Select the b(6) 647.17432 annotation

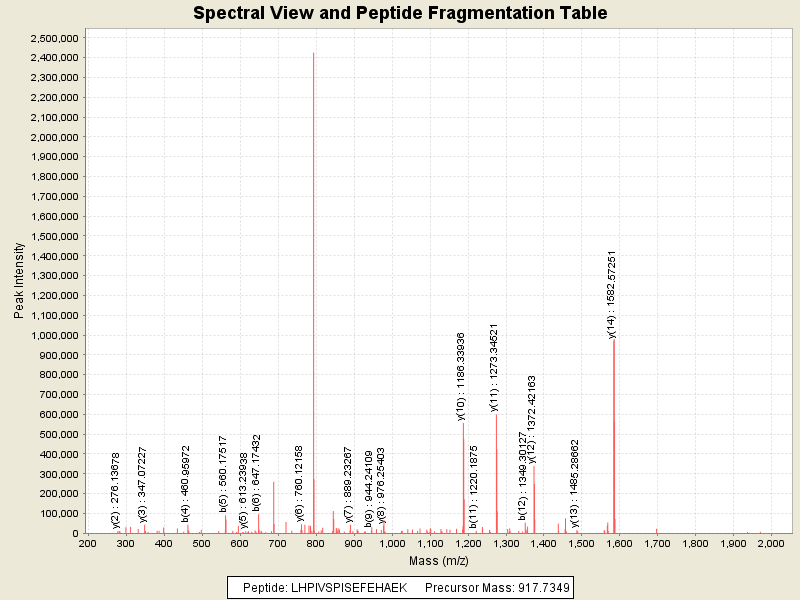(256, 473)
